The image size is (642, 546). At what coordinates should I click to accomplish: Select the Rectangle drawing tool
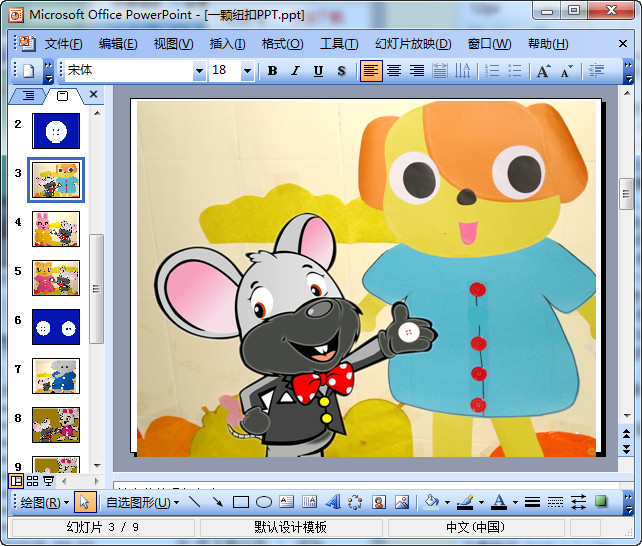pos(241,502)
